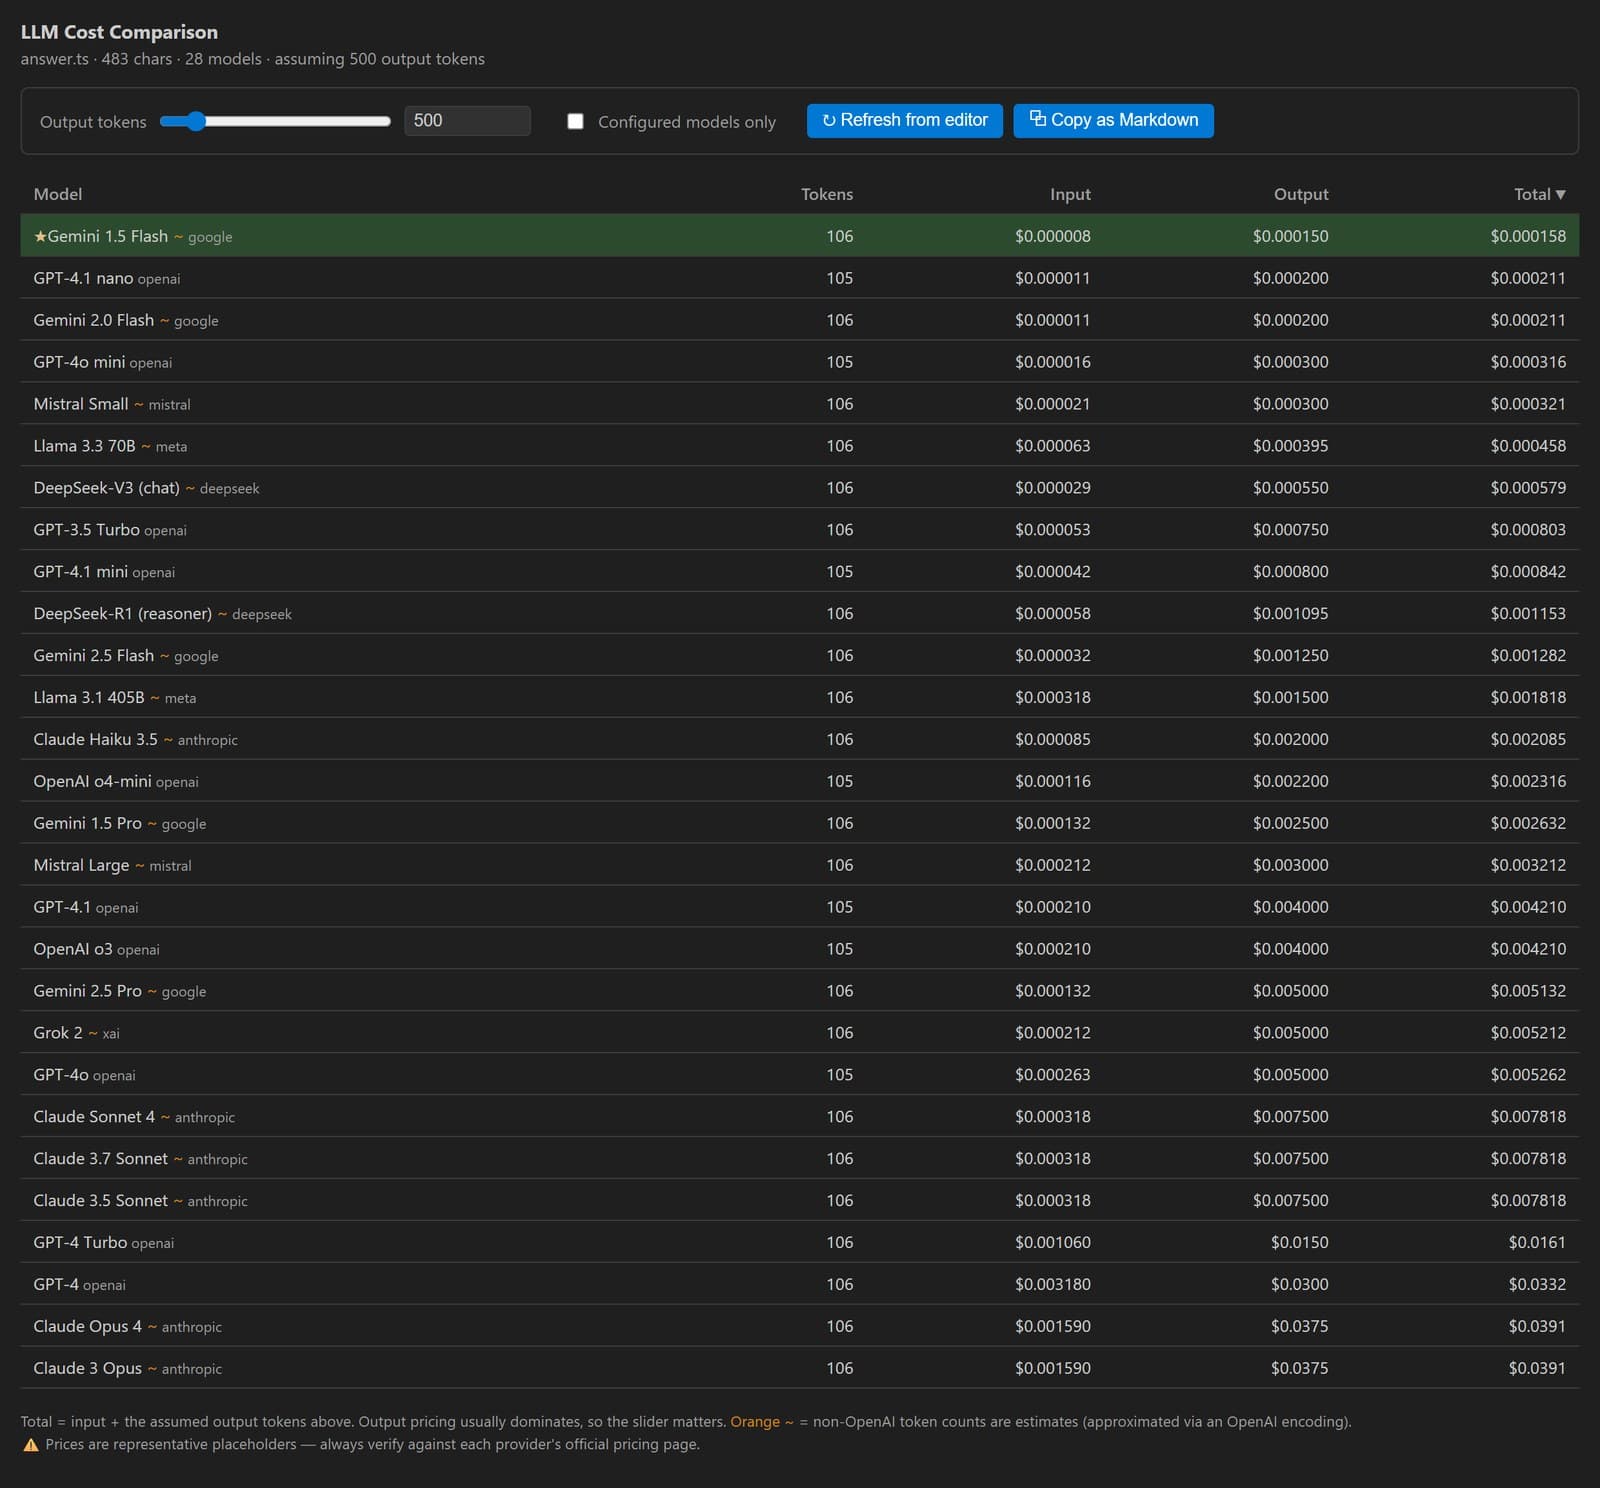Select the $0.000458 total for Llama 3.3 70B

pos(1528,446)
